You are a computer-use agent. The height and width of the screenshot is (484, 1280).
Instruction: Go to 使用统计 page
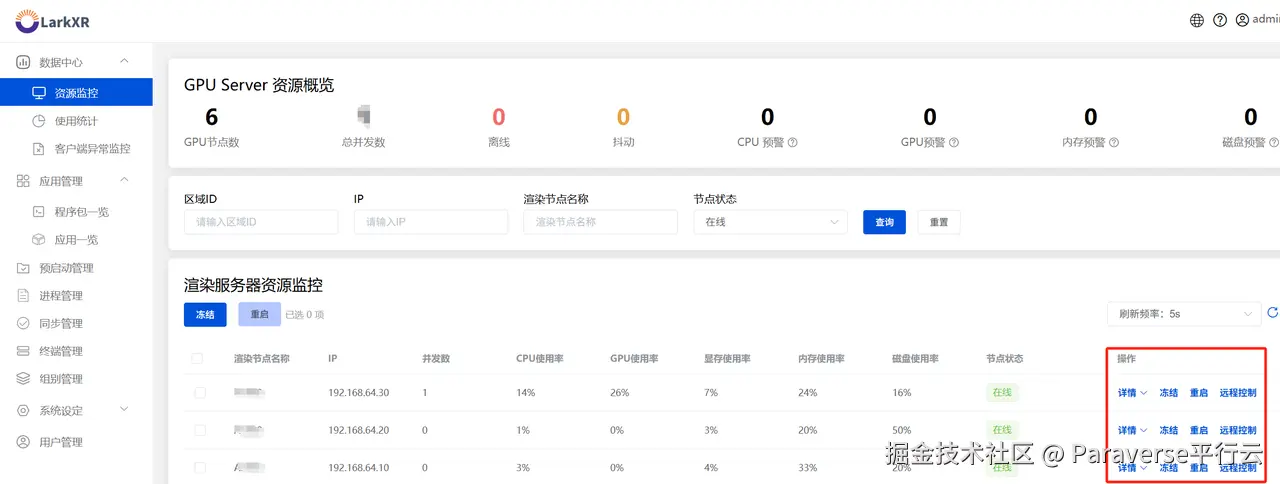(76, 121)
